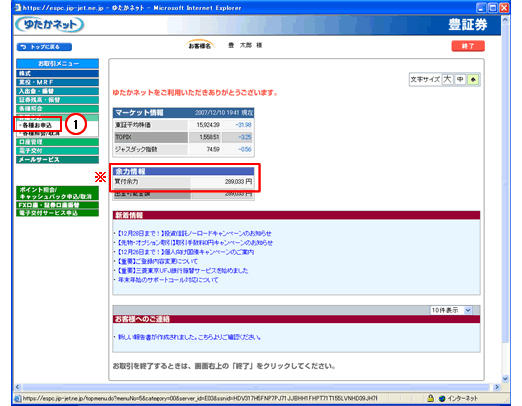Click horizontal scrollbar right arrow

(497, 387)
